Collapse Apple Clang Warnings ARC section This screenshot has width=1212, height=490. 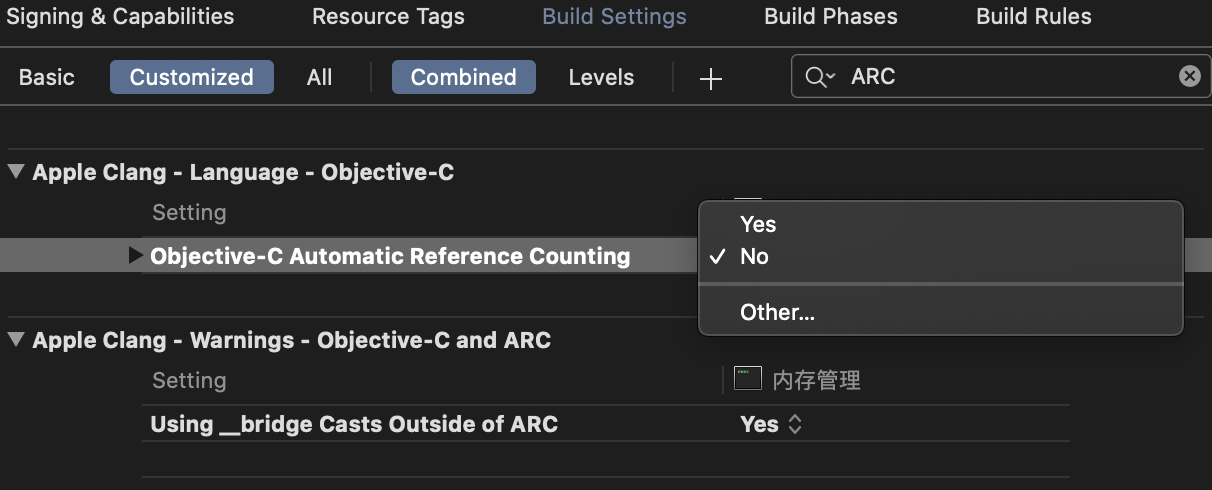coord(15,340)
